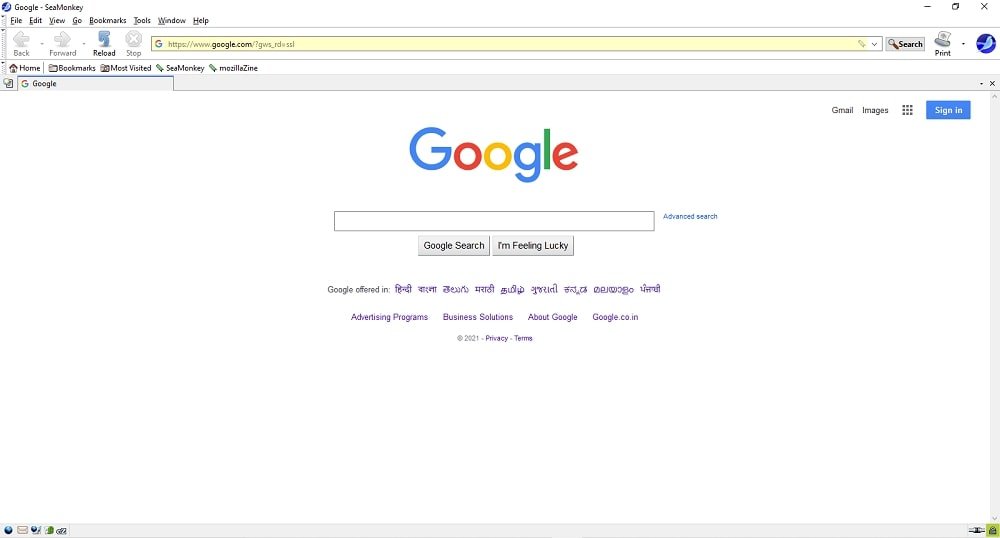The width and height of the screenshot is (1000, 538).
Task: Open the Bookmarks menu in menu bar
Action: (x=107, y=20)
